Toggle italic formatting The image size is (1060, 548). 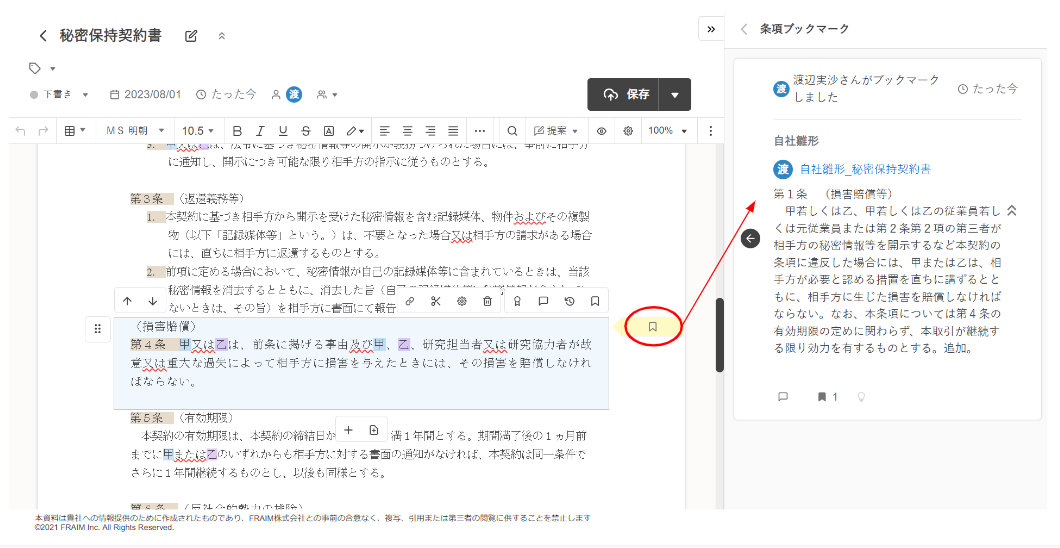[260, 131]
